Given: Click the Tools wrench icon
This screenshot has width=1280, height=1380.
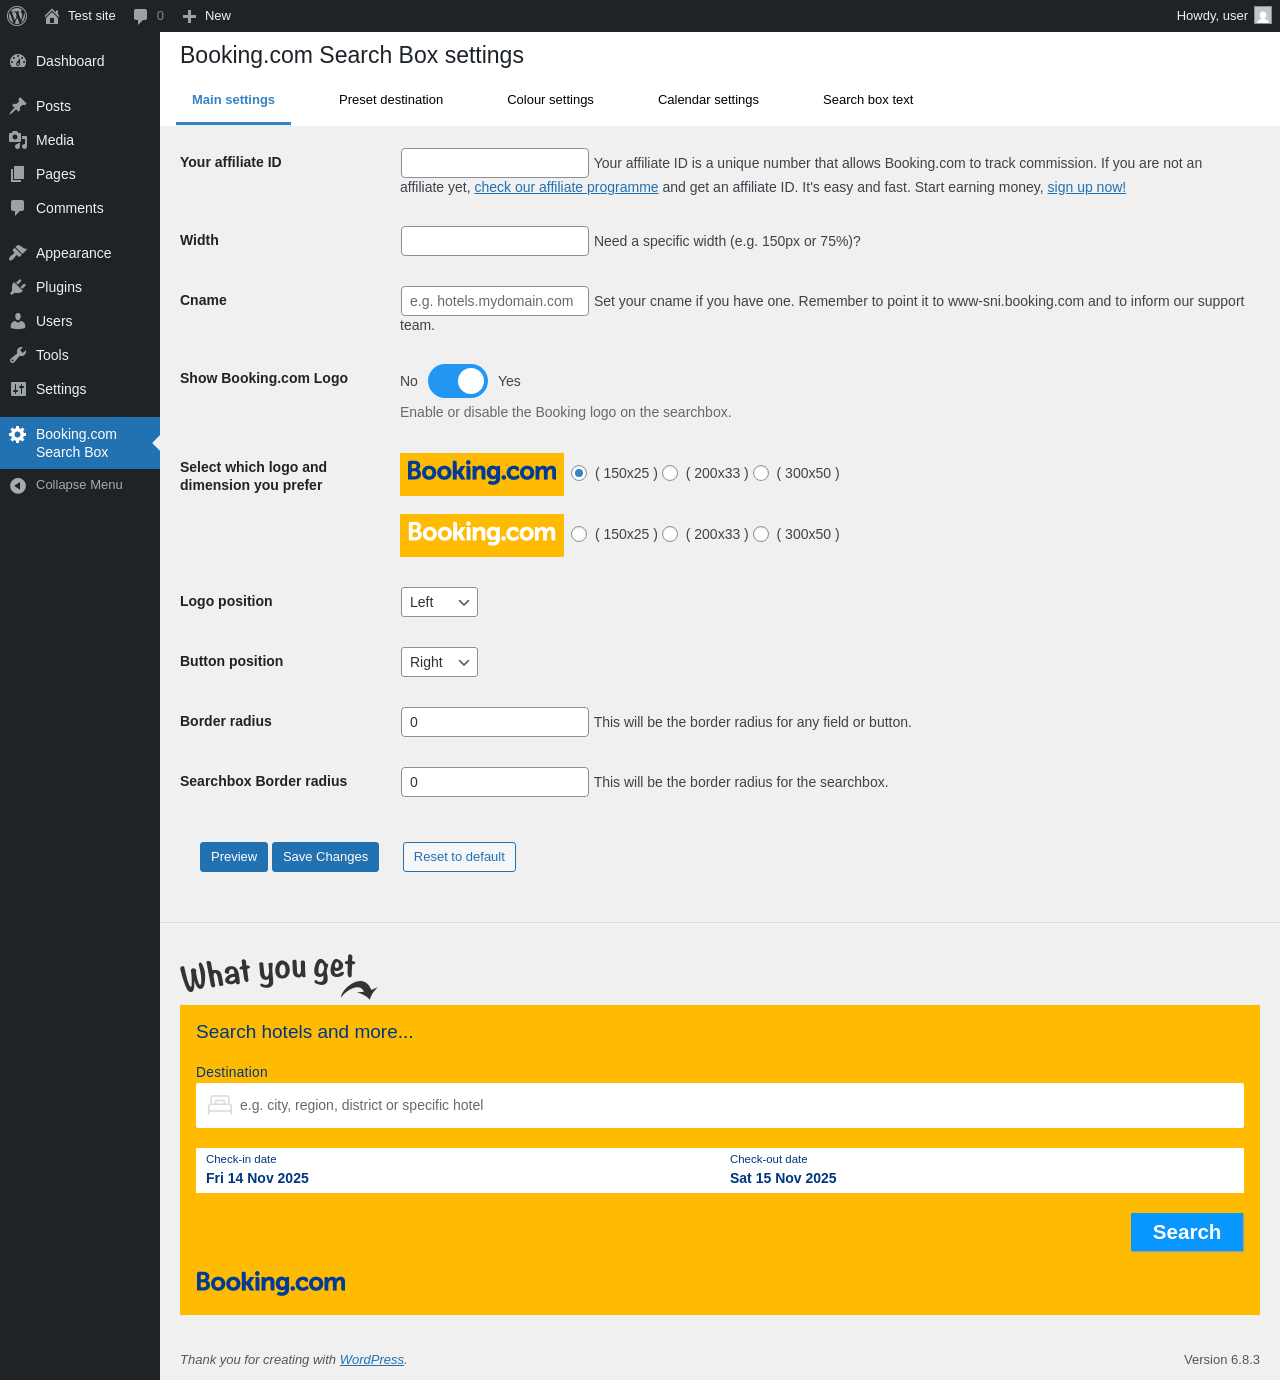Looking at the screenshot, I should click(x=18, y=355).
